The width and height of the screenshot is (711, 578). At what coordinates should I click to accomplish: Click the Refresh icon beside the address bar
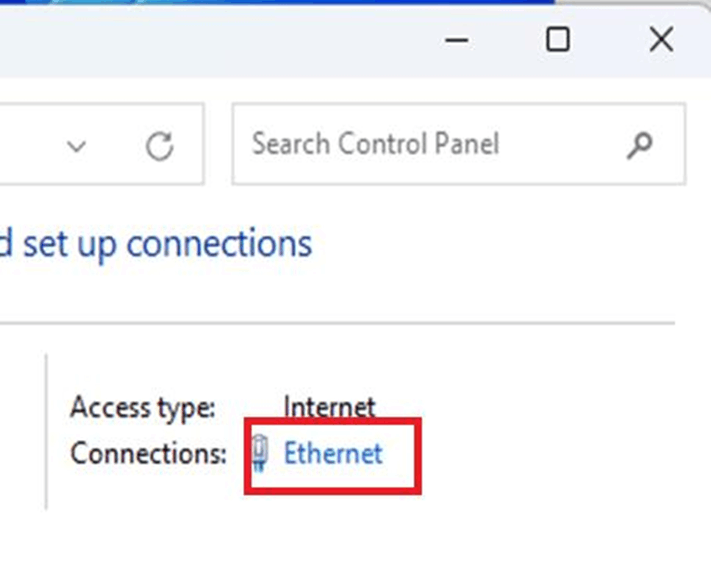pyautogui.click(x=159, y=146)
